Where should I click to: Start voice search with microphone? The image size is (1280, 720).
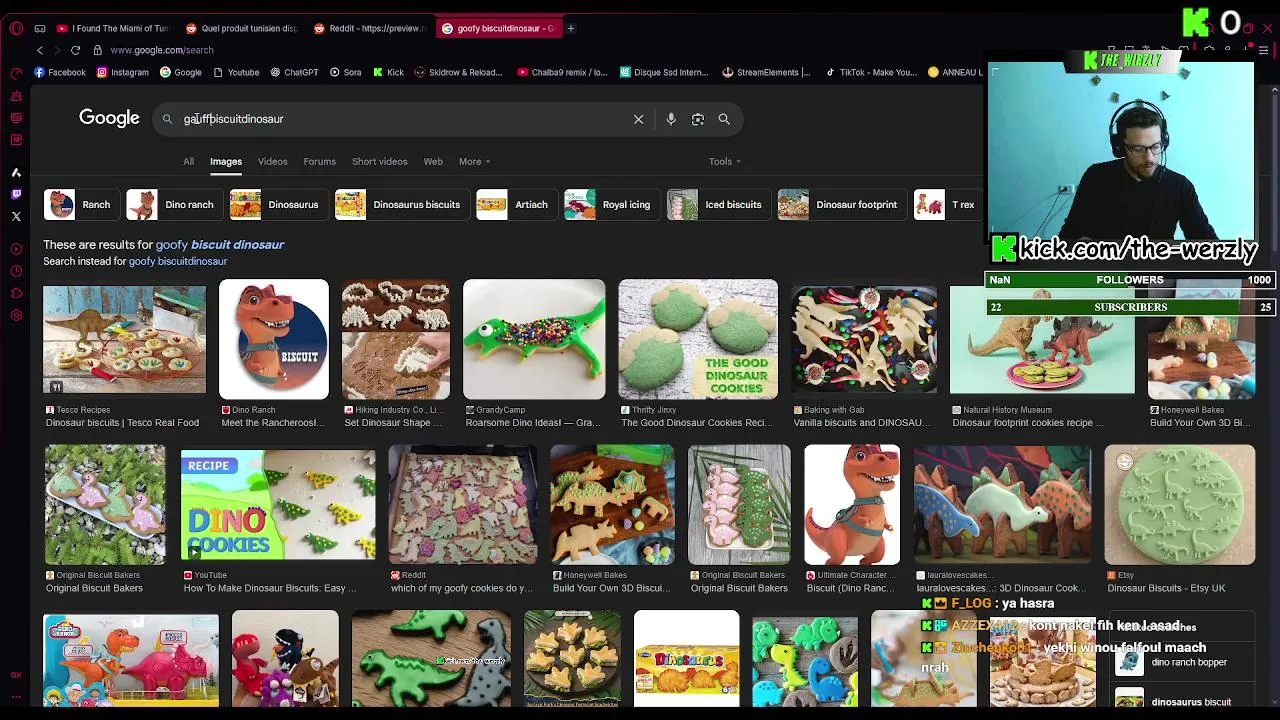[671, 119]
